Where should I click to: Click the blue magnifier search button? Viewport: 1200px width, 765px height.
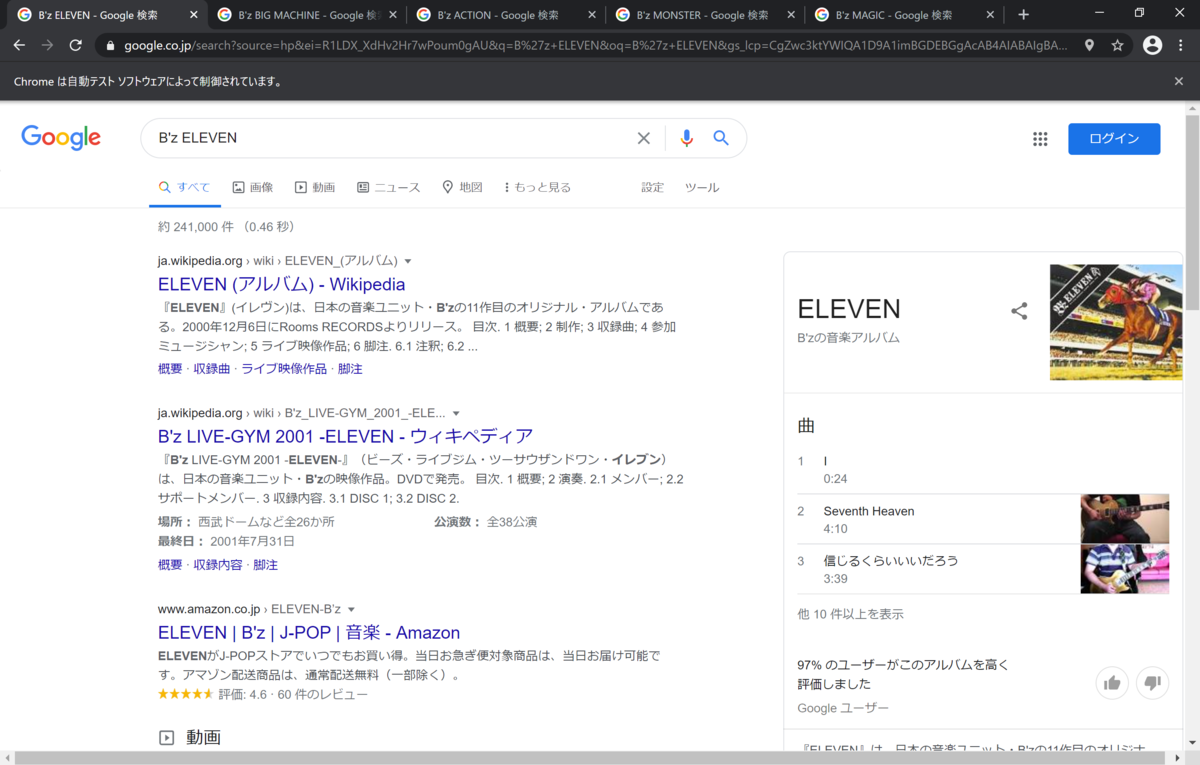[x=721, y=138]
